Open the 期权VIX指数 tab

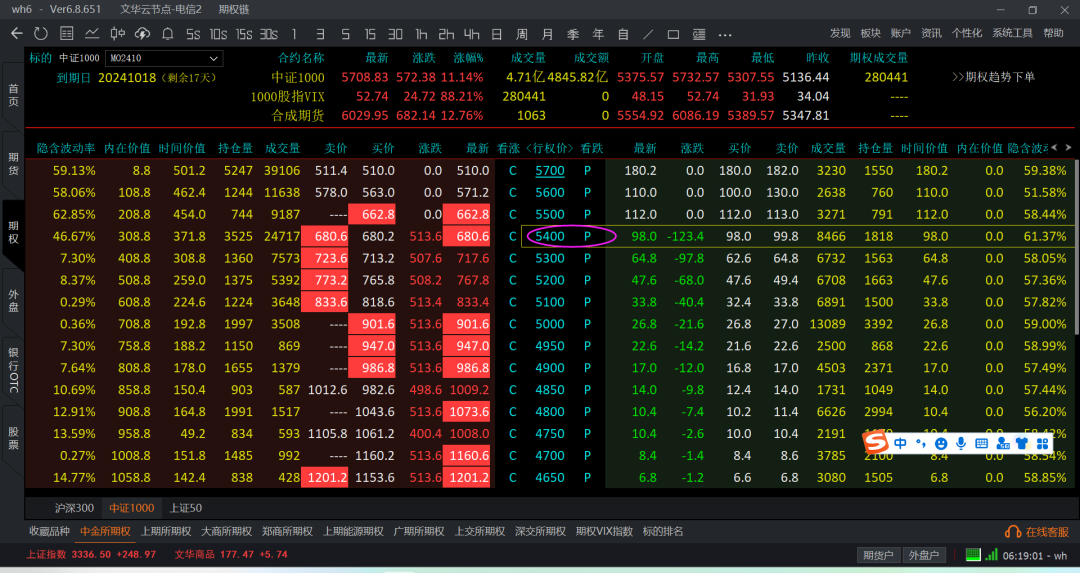604,532
